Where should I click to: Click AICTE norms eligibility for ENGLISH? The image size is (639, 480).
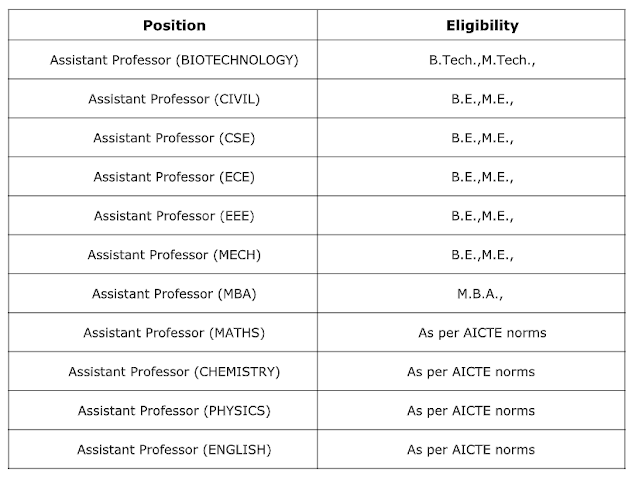(471, 449)
